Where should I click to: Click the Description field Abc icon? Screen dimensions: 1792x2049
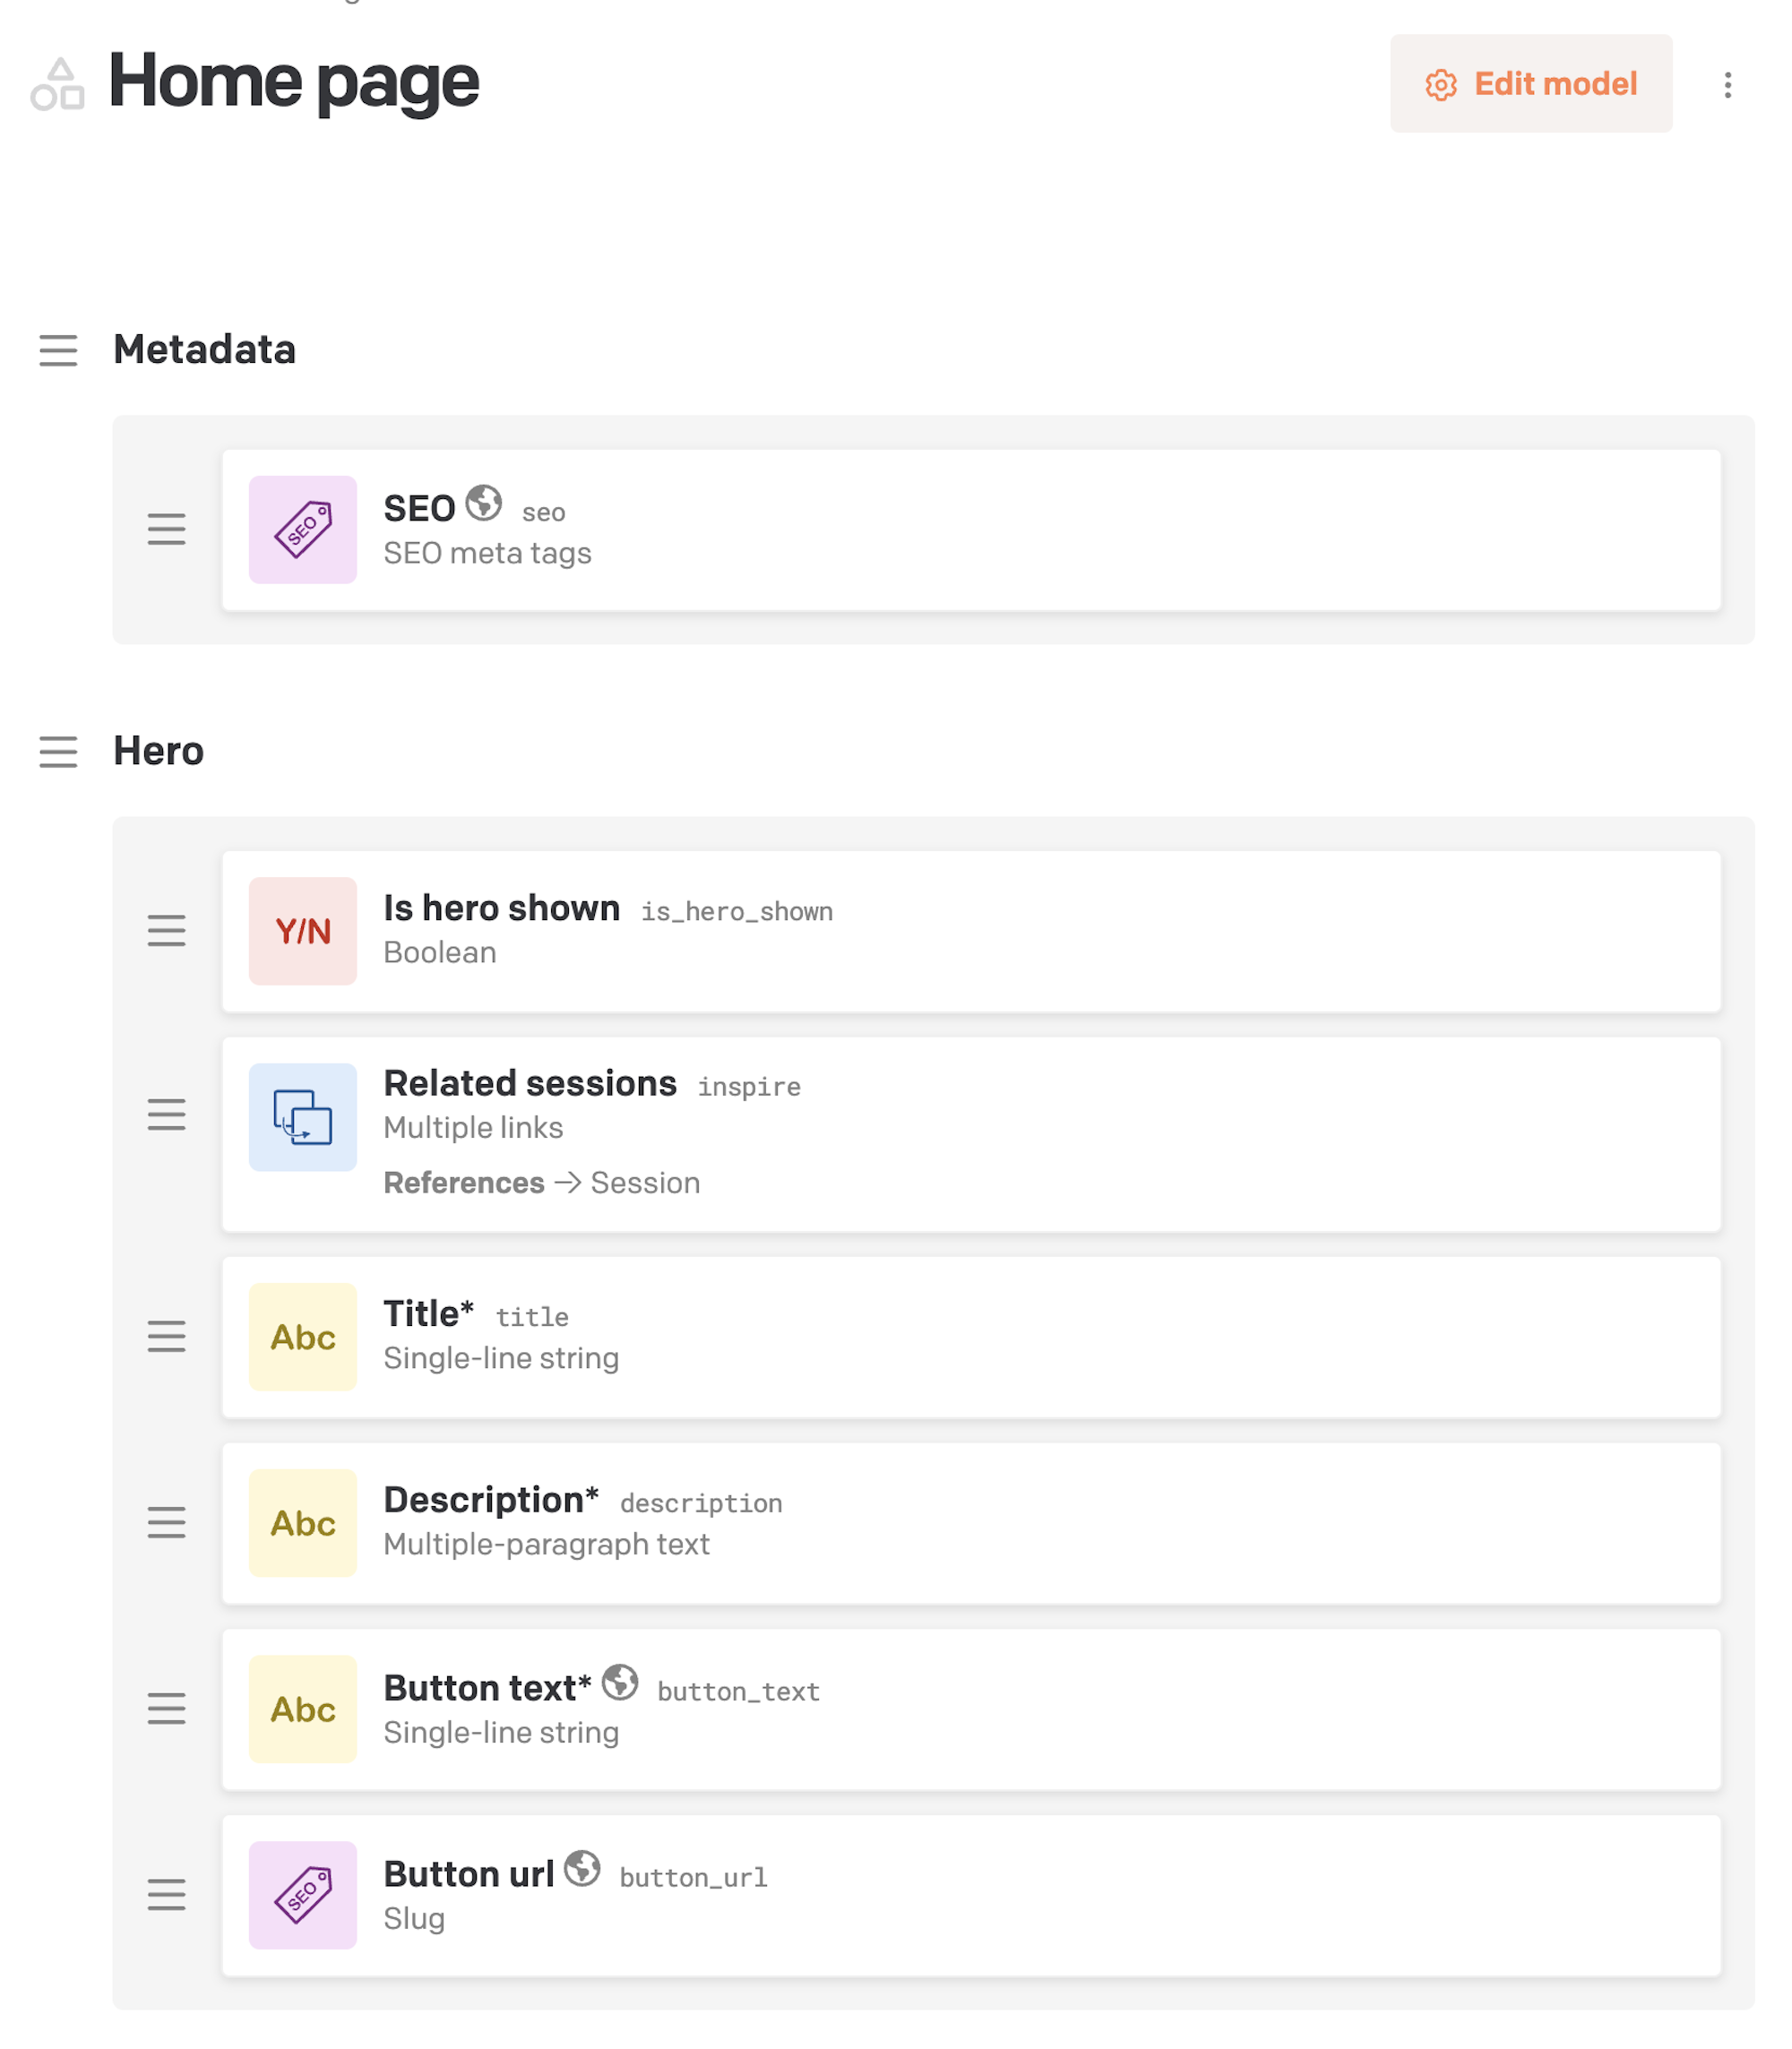click(303, 1523)
